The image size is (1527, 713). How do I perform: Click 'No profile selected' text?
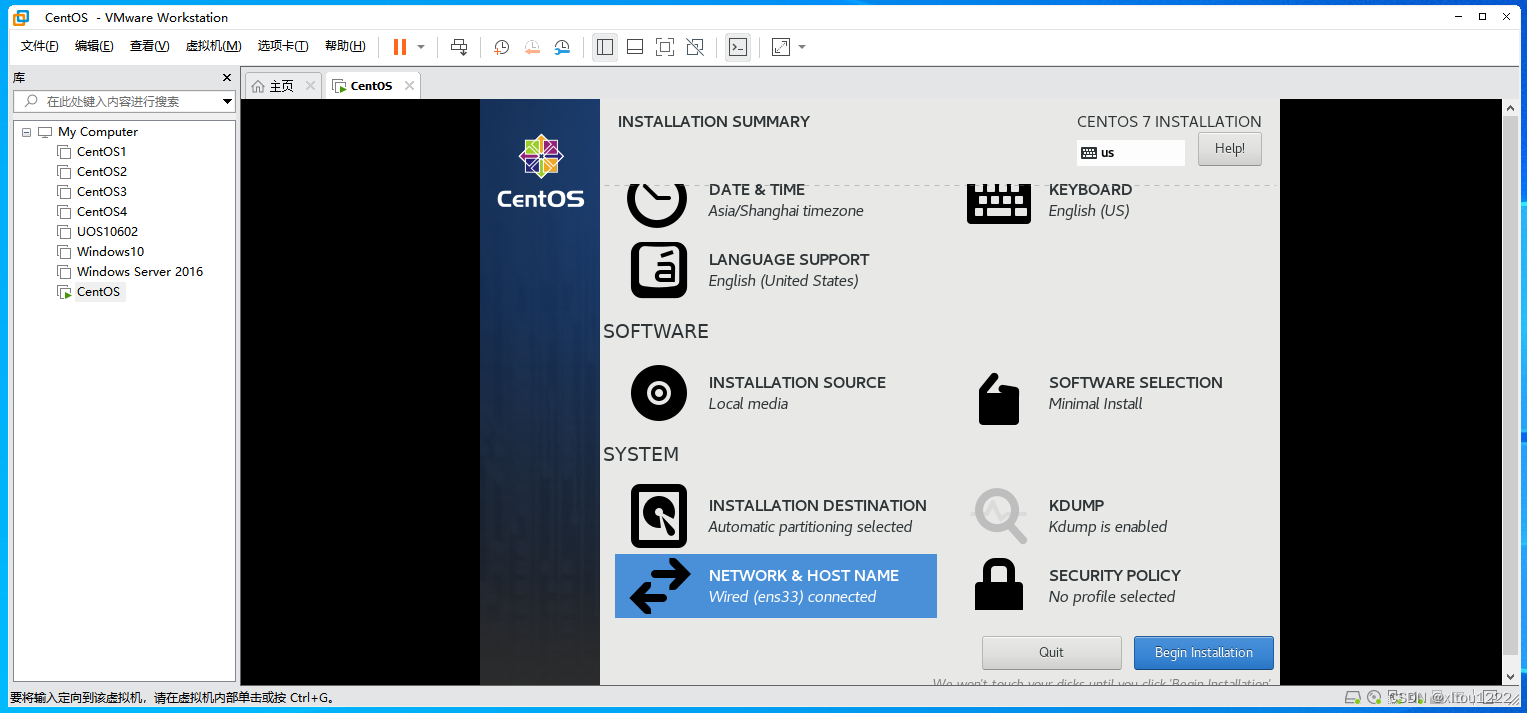tap(1112, 597)
